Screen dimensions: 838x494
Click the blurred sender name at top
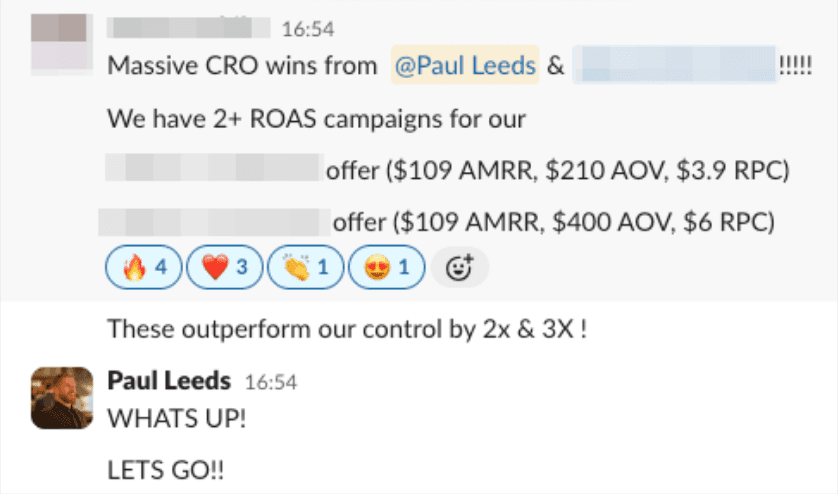(188, 28)
